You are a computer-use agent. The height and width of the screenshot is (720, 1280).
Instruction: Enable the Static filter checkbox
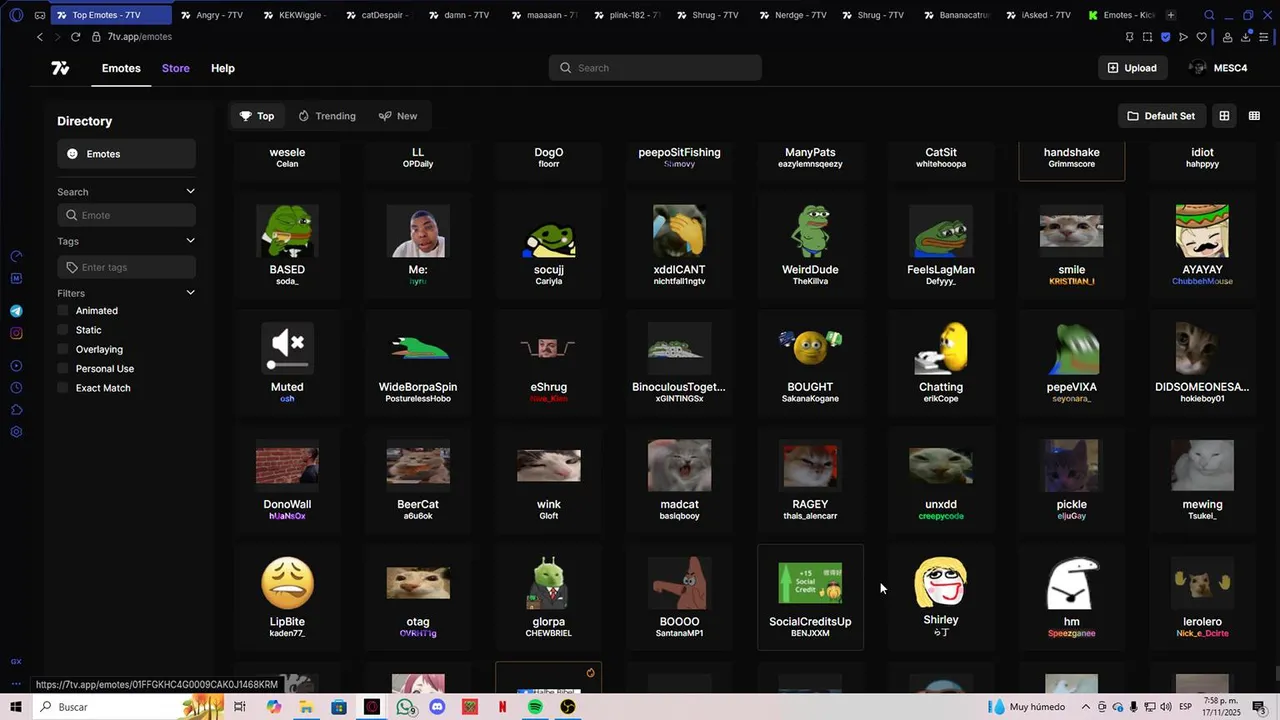pos(63,330)
